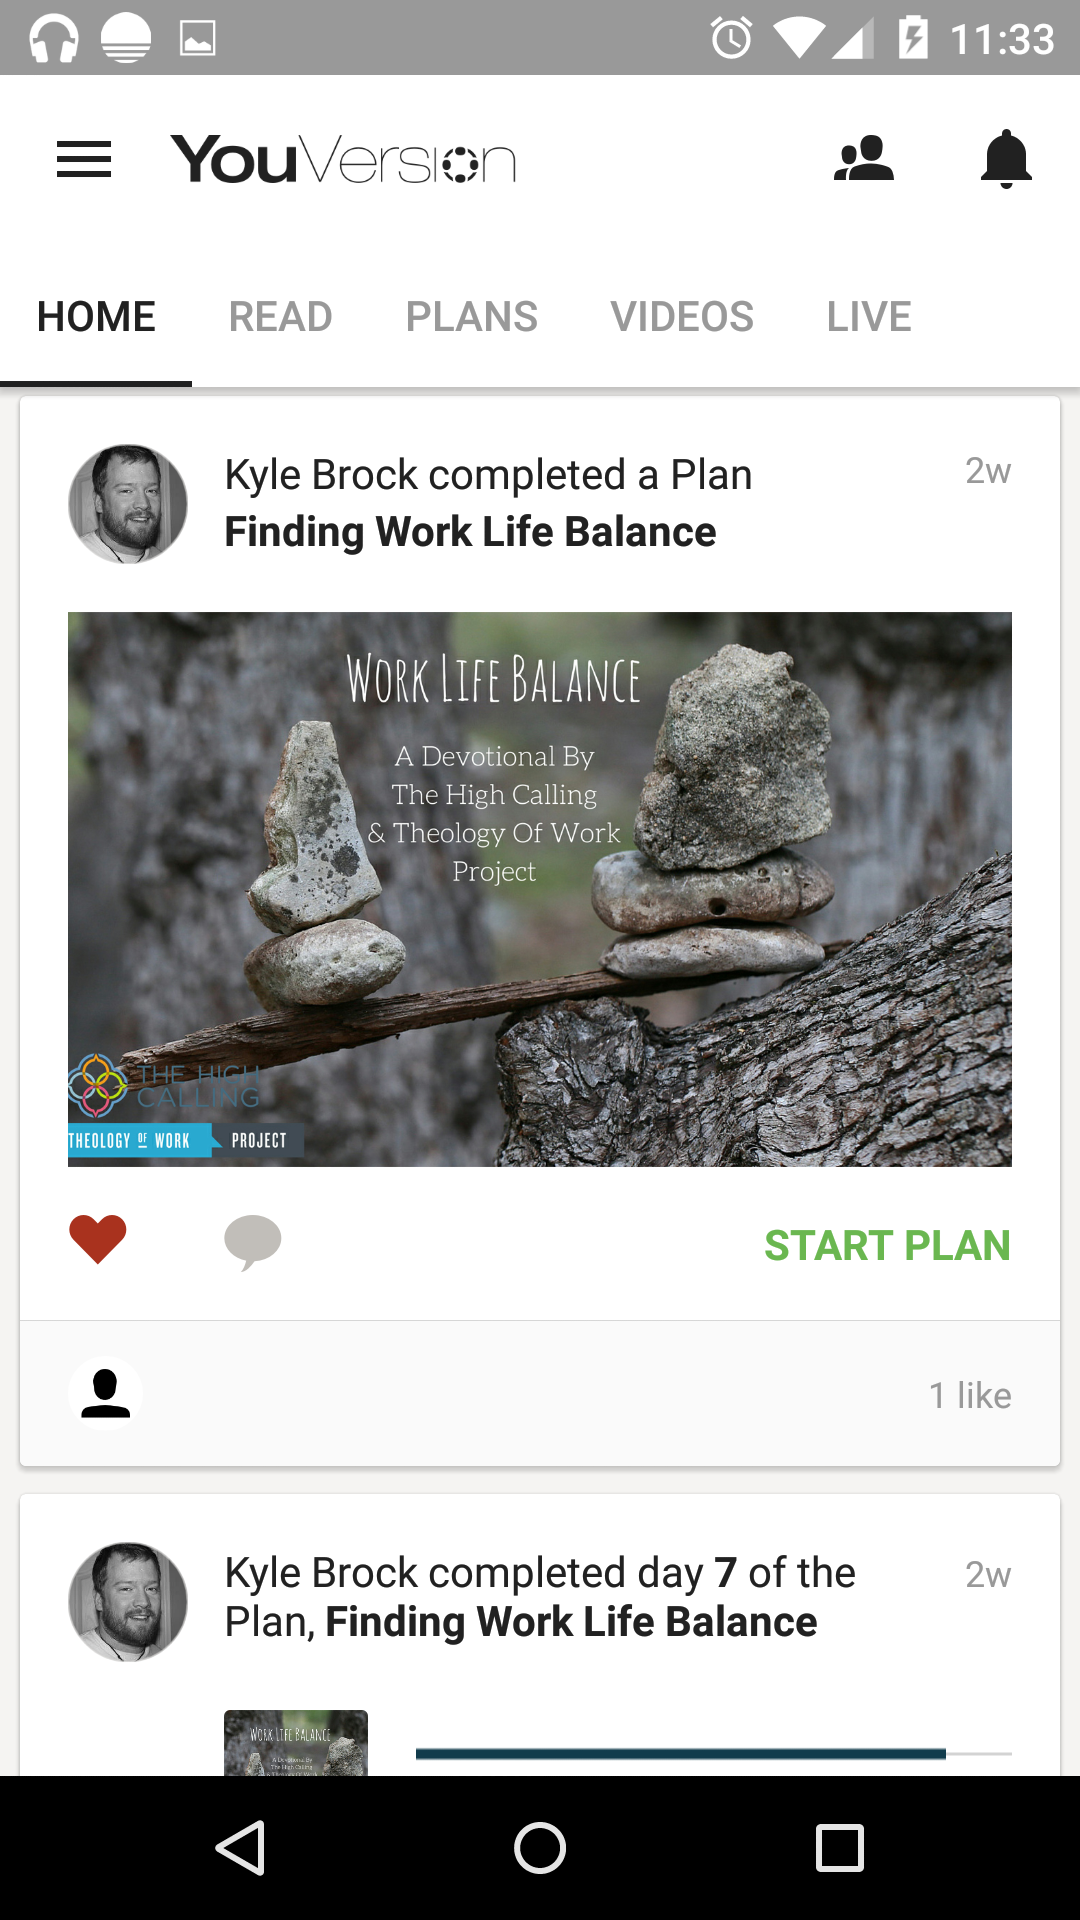1080x1920 pixels.
Task: Go to the LIVE tab
Action: [x=868, y=317]
